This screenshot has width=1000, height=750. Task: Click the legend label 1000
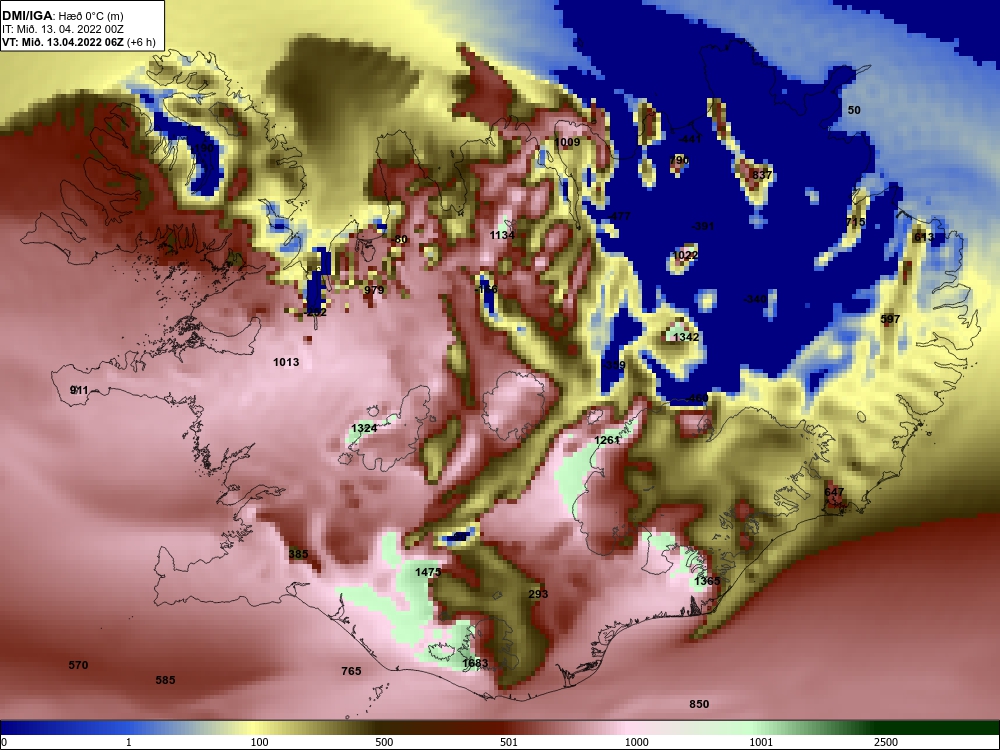click(x=636, y=742)
